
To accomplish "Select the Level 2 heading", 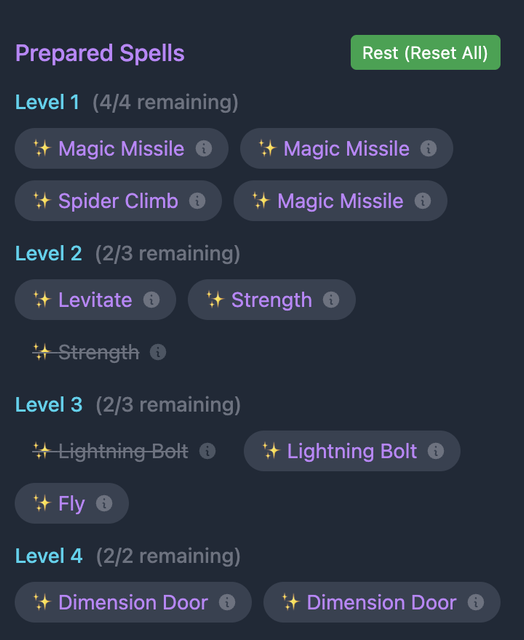I will point(49,253).
